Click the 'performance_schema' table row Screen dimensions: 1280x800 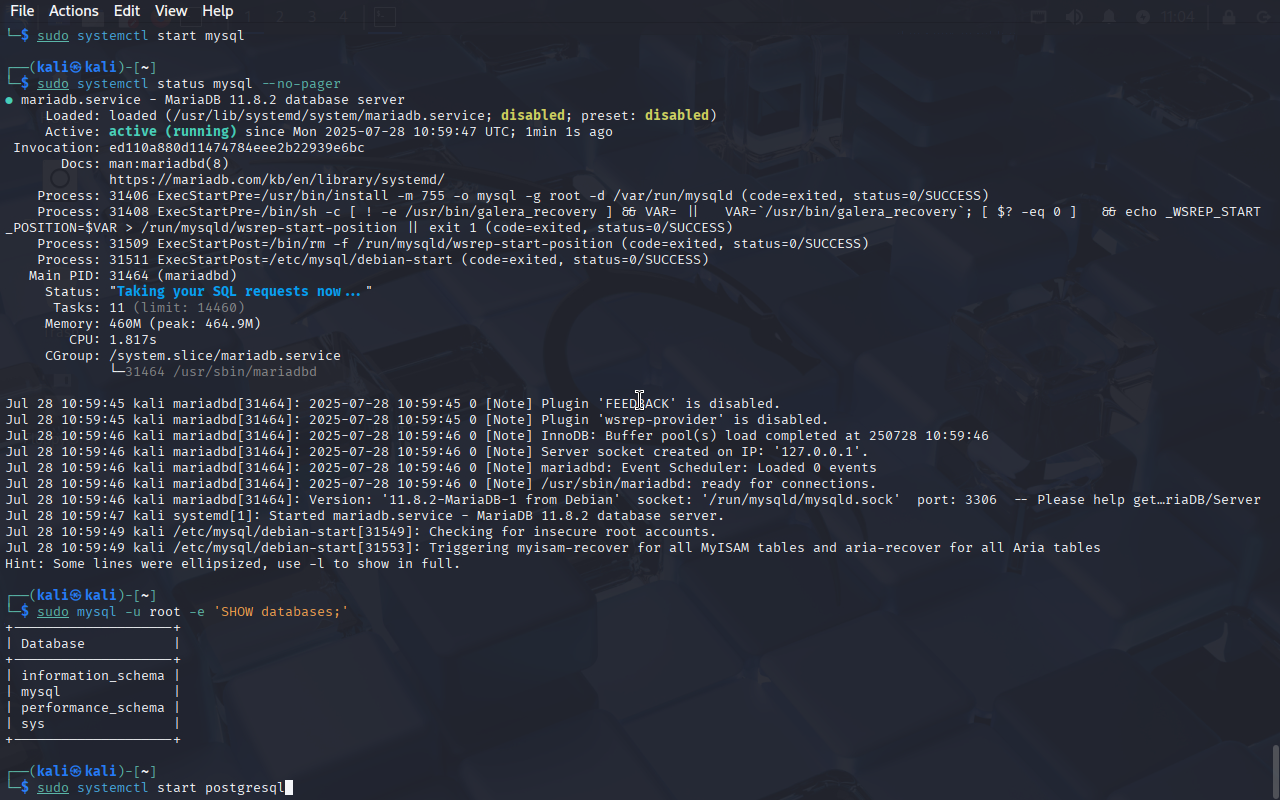pyautogui.click(x=93, y=708)
